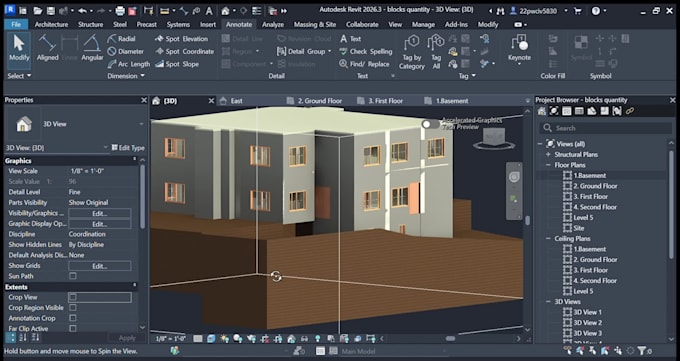Viewport: 680px width, 361px height.
Task: Open the Structure ribbon tab
Action: click(x=90, y=24)
